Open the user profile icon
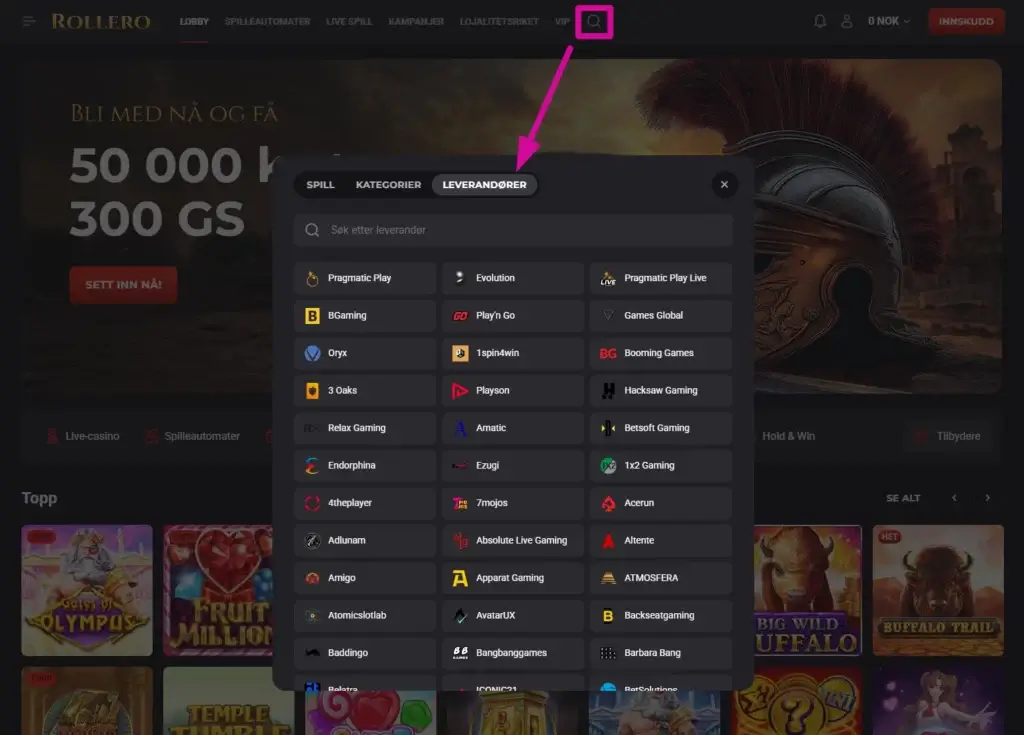The image size is (1024, 735). coord(846,22)
